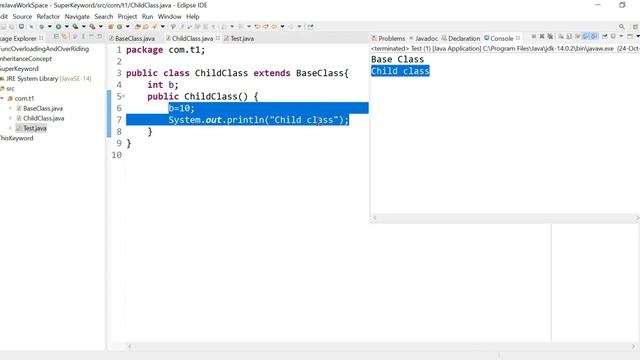The width and height of the screenshot is (640, 360).
Task: Clear Console using its toolbar icon
Action: (560, 36)
